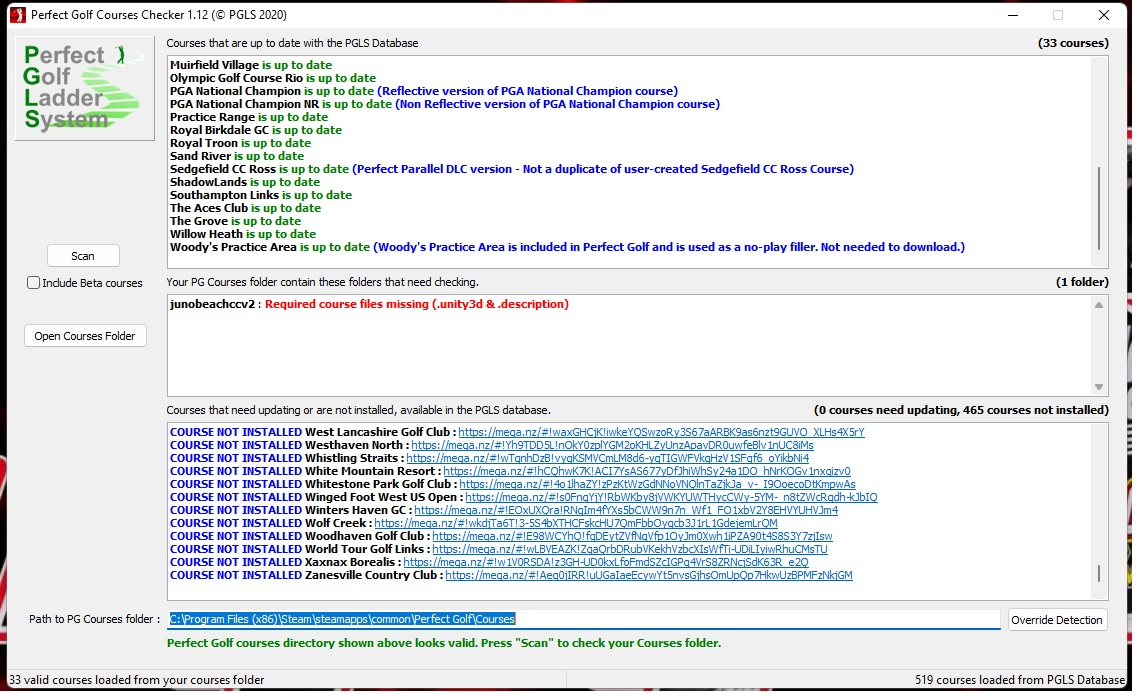Click the Override Detection button
The height and width of the screenshot is (694, 1139).
[x=1057, y=620]
